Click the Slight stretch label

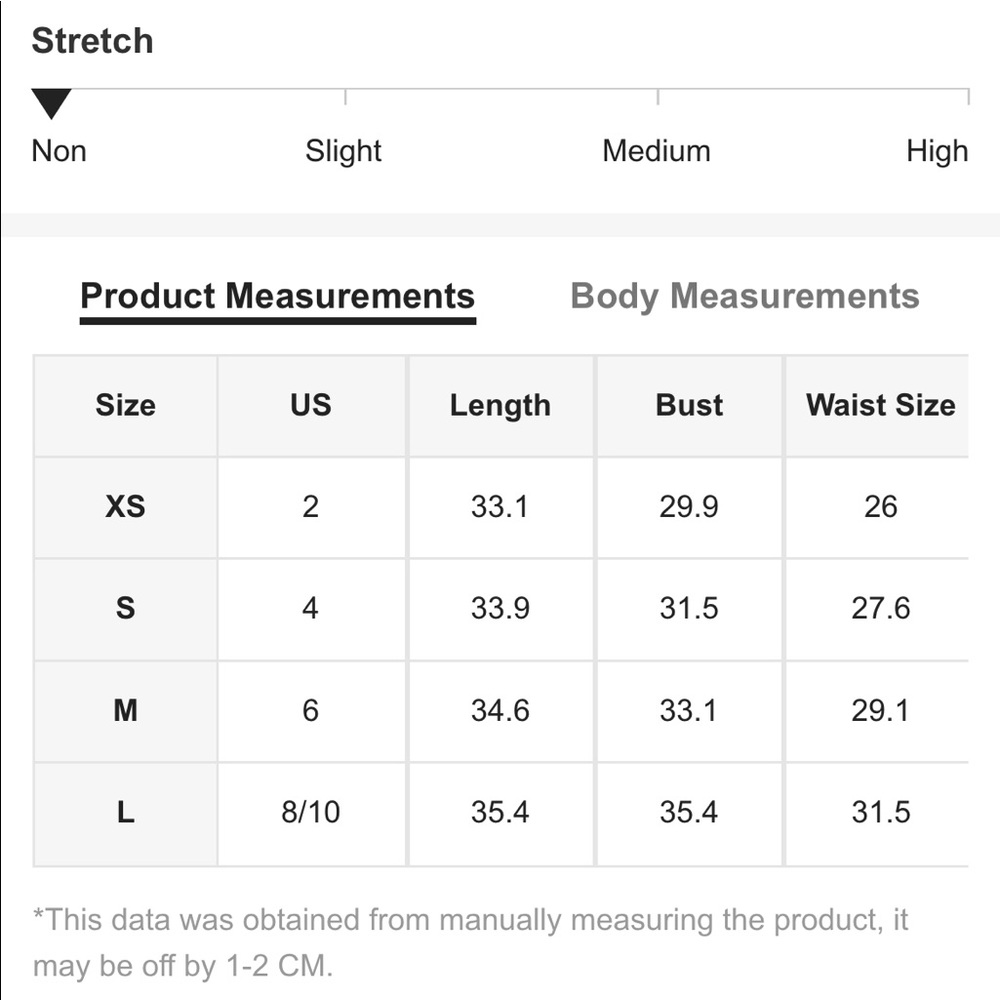point(343,151)
